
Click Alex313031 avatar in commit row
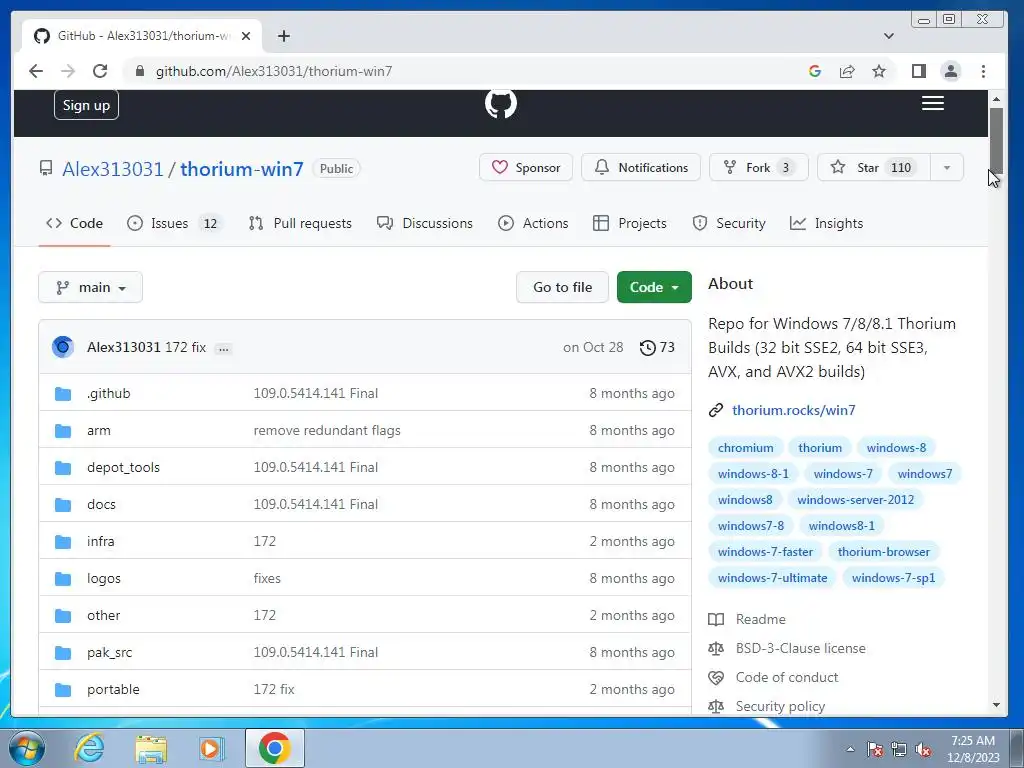(x=63, y=347)
